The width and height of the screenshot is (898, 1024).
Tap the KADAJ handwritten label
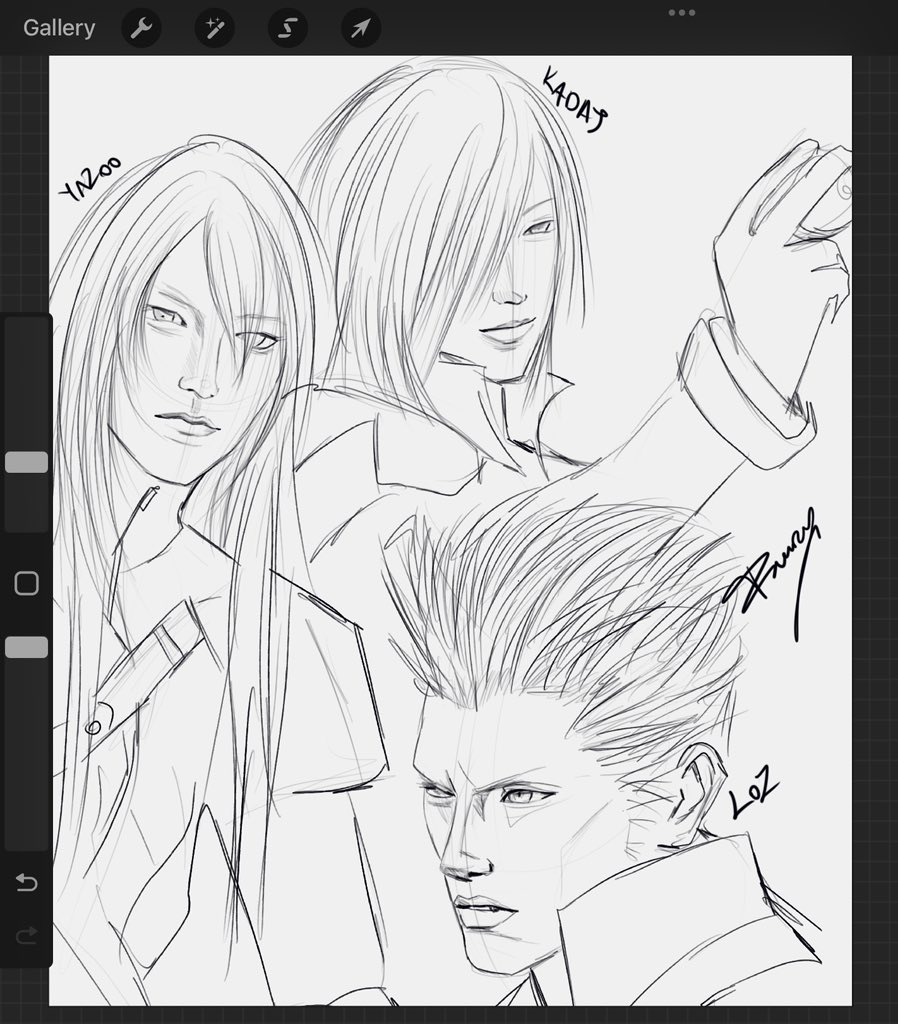575,101
